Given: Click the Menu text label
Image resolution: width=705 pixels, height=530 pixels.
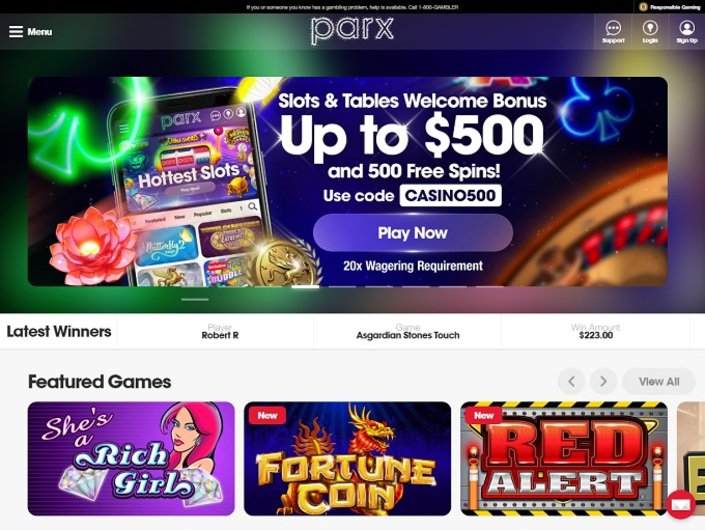Looking at the screenshot, I should point(40,32).
